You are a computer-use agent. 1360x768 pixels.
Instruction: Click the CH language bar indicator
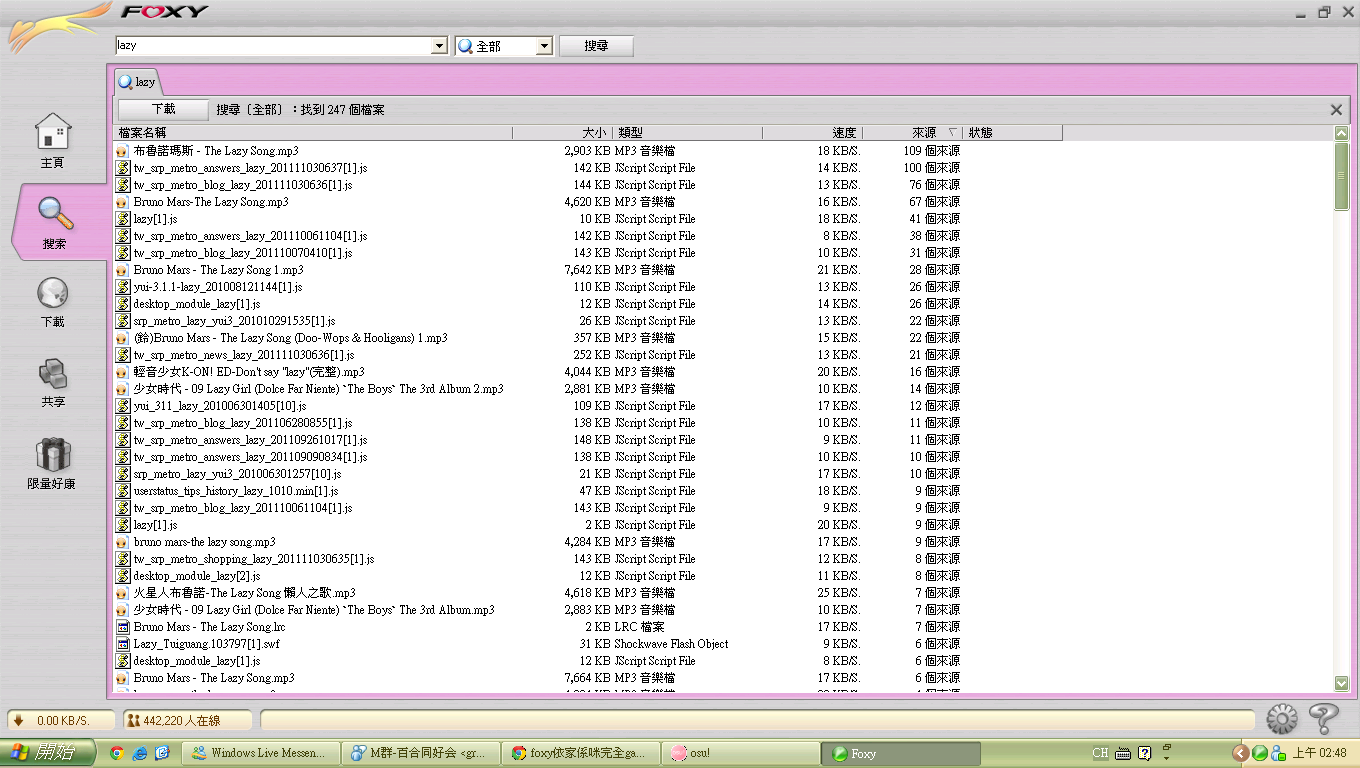[1100, 753]
